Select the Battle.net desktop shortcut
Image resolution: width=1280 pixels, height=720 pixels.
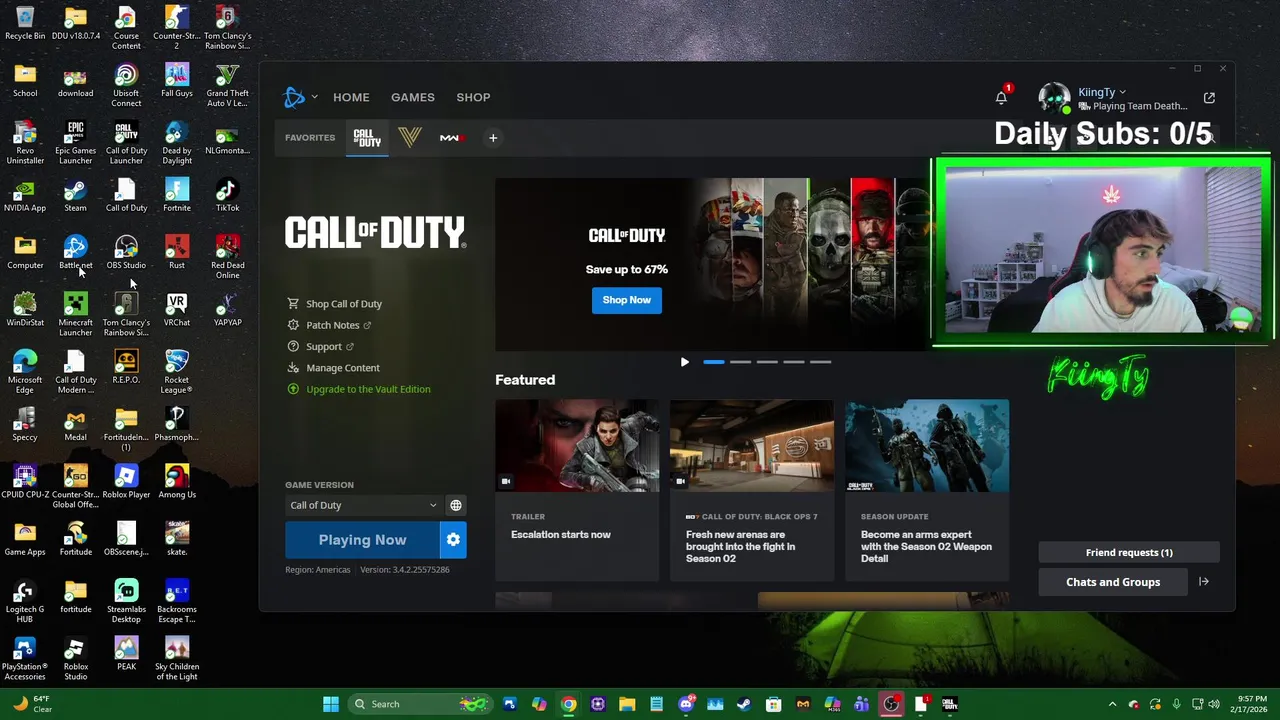[76, 252]
